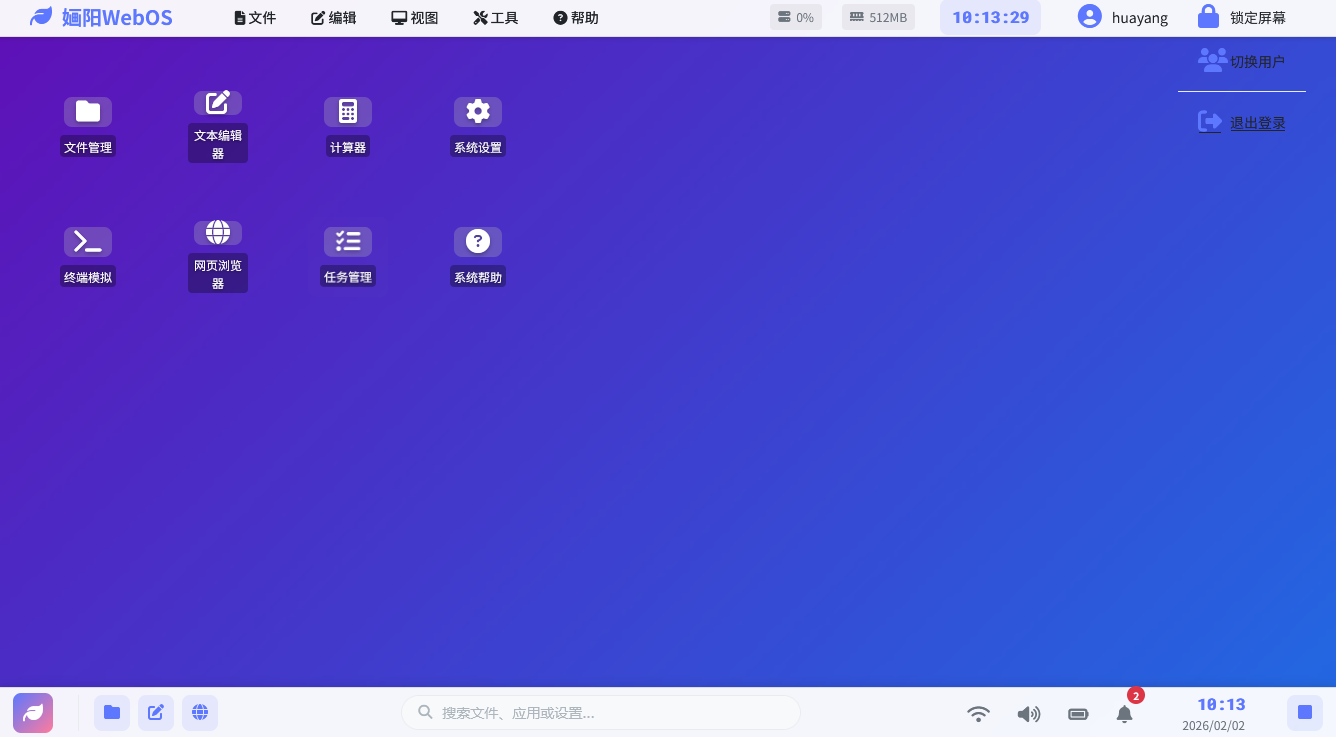The image size is (1336, 737).
Task: Open the 编辑 menu
Action: pyautogui.click(x=334, y=17)
